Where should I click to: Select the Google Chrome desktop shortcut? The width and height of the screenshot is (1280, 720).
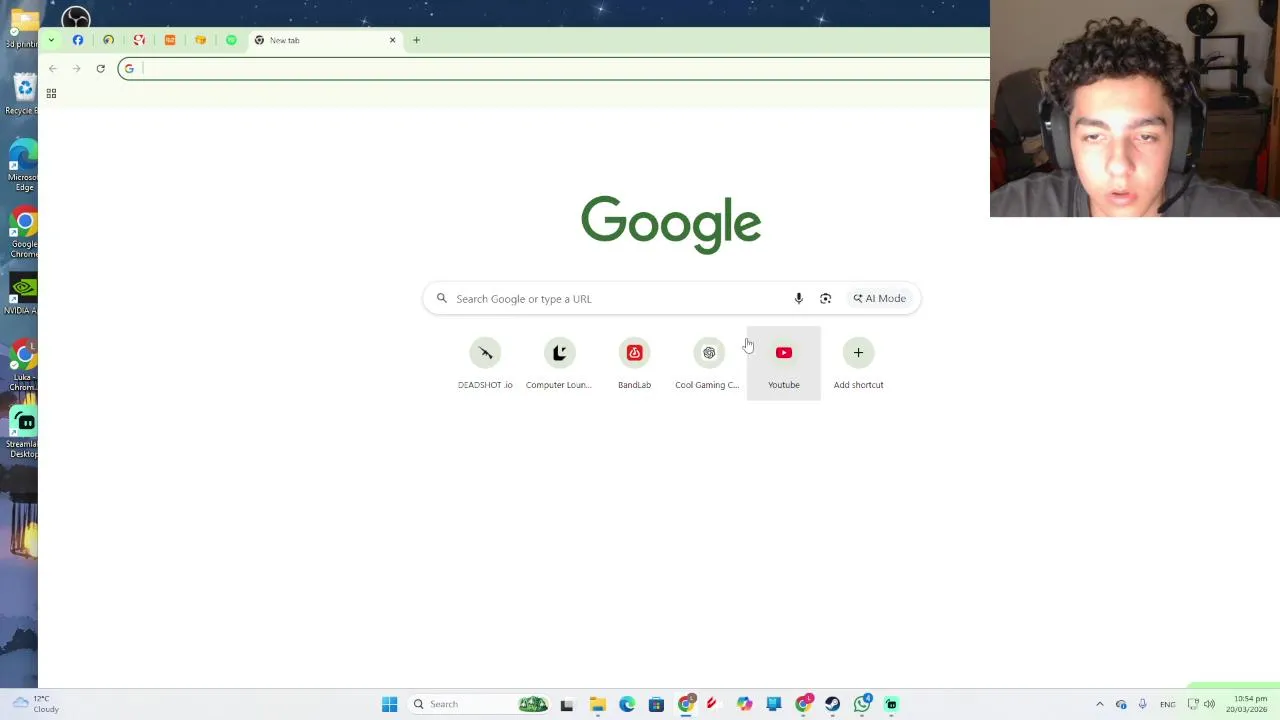23,234
